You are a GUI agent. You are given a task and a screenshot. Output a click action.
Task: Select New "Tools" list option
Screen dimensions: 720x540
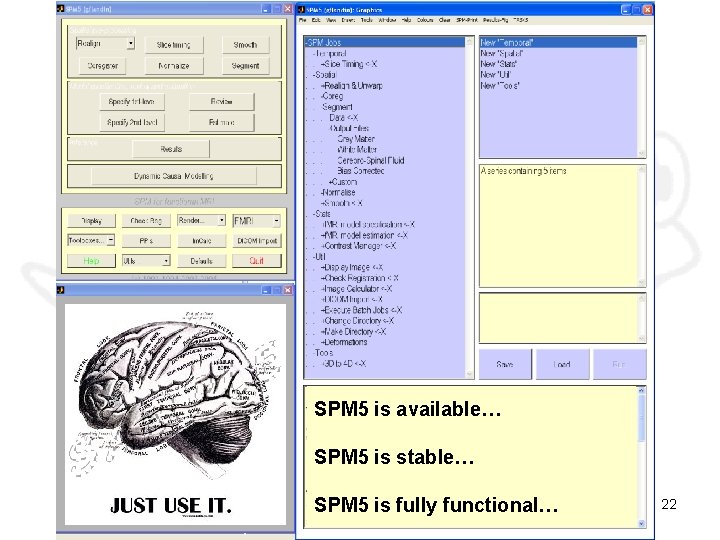tap(500, 86)
